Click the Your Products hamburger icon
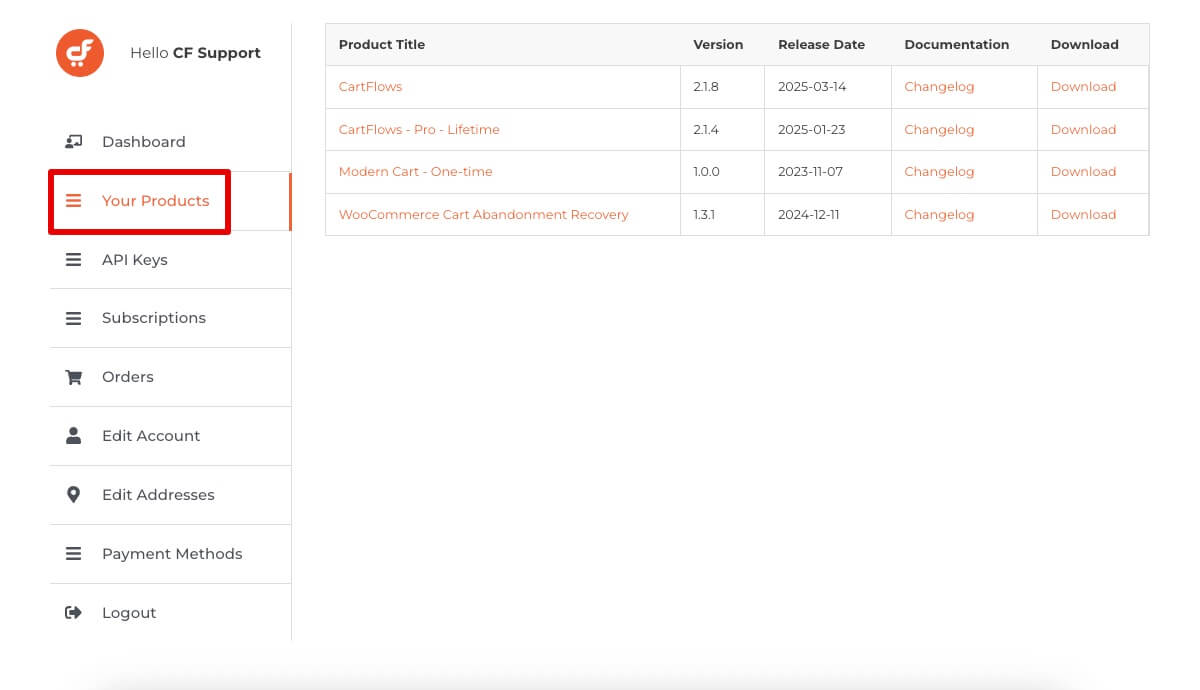The width and height of the screenshot is (1200, 690). (x=73, y=201)
